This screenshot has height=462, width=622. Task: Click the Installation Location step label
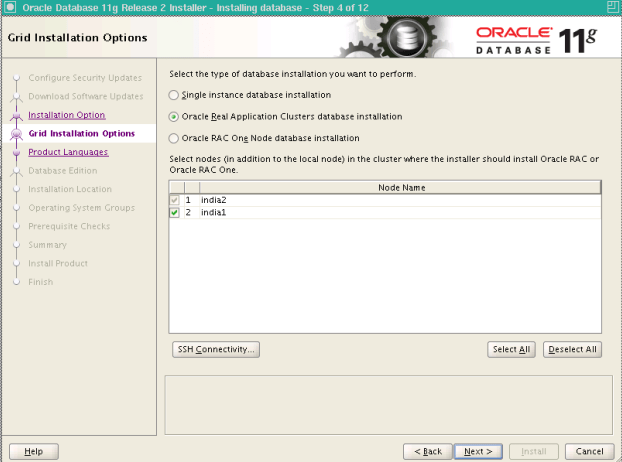pos(70,190)
